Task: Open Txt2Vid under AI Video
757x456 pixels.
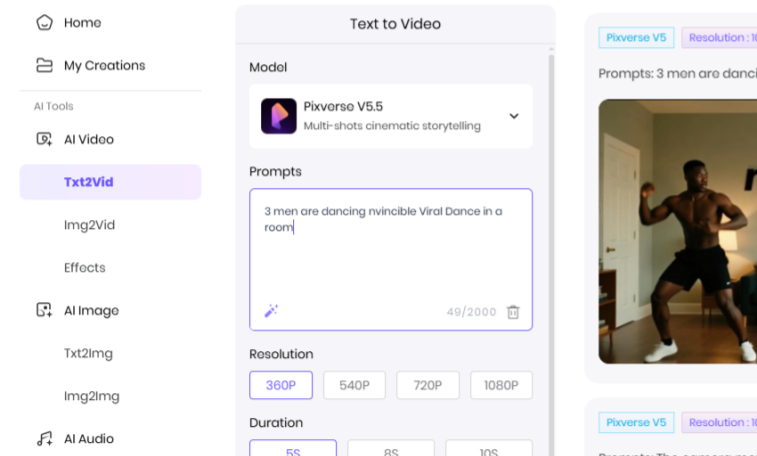Action: coord(89,182)
